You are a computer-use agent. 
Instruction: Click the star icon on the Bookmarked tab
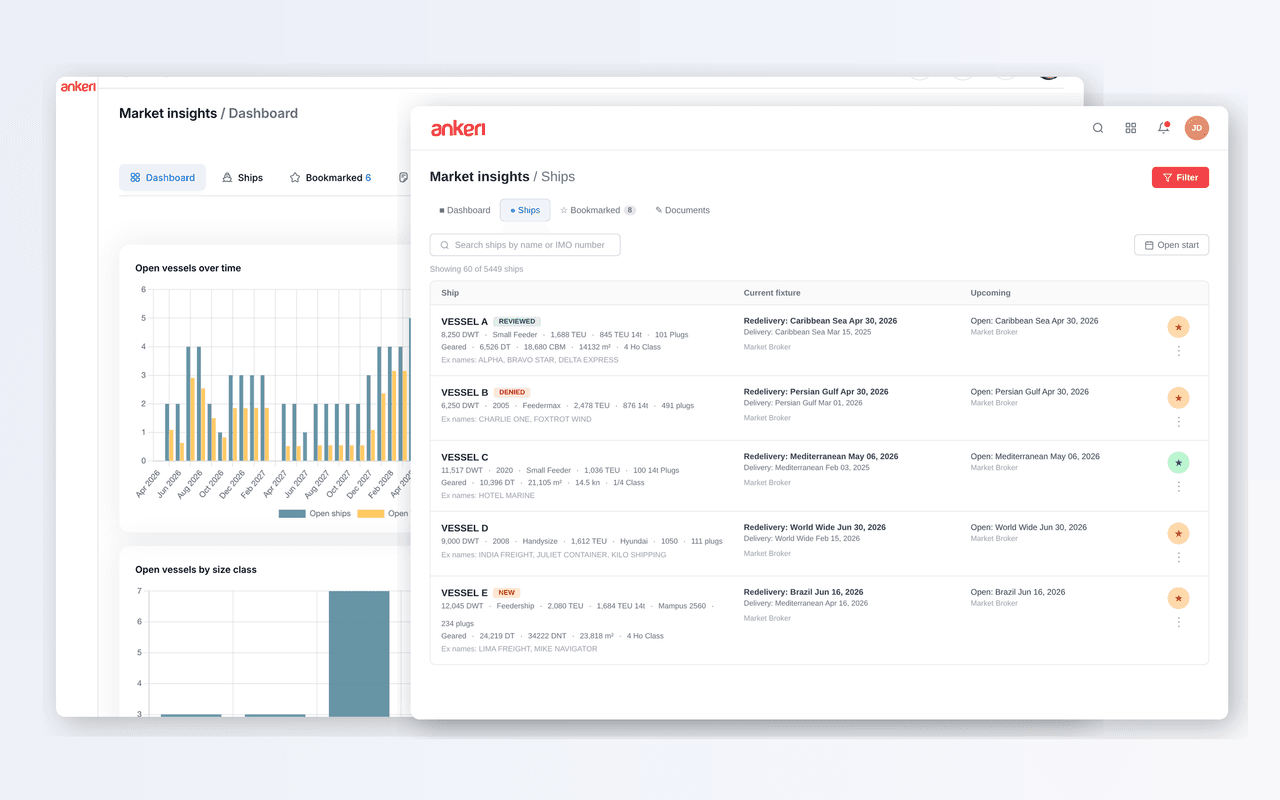click(566, 210)
